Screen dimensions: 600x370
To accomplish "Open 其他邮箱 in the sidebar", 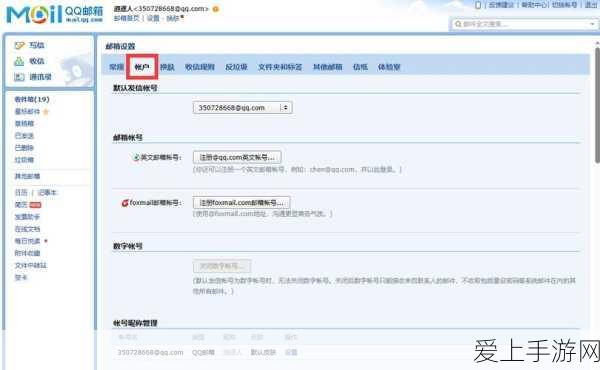I will pos(27,176).
